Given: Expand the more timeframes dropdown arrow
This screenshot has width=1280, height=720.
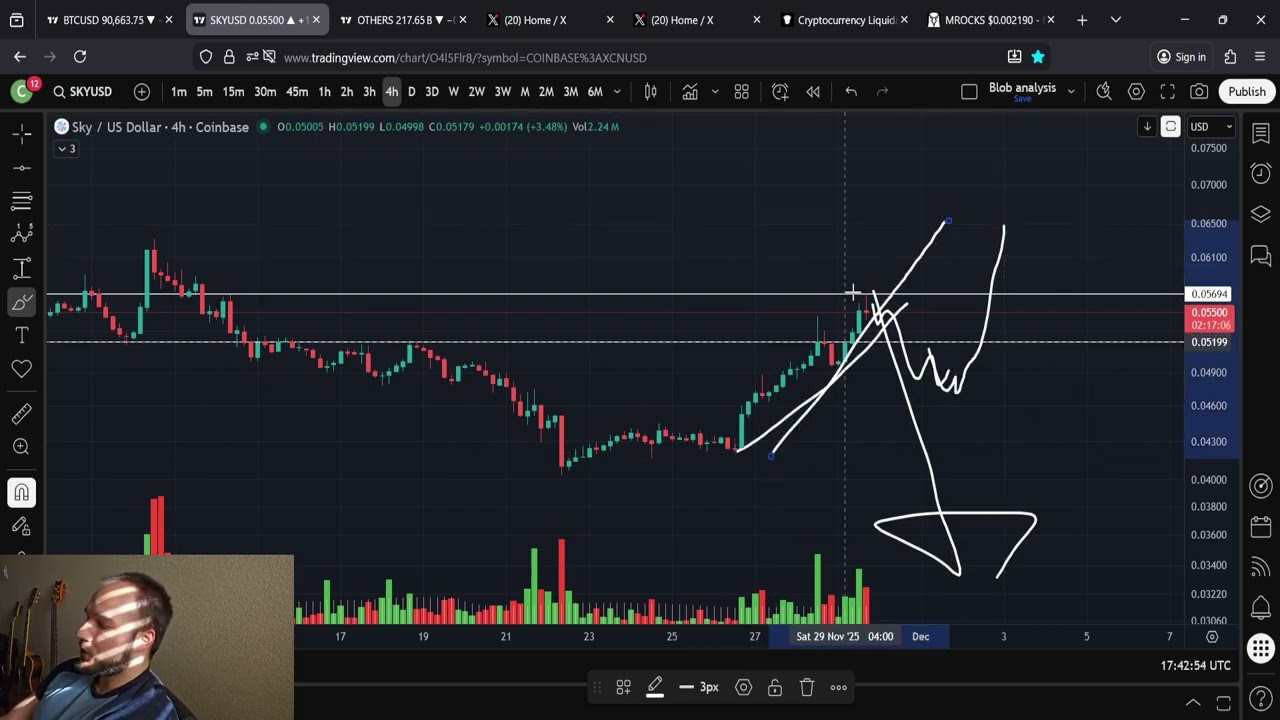Looking at the screenshot, I should point(617,92).
